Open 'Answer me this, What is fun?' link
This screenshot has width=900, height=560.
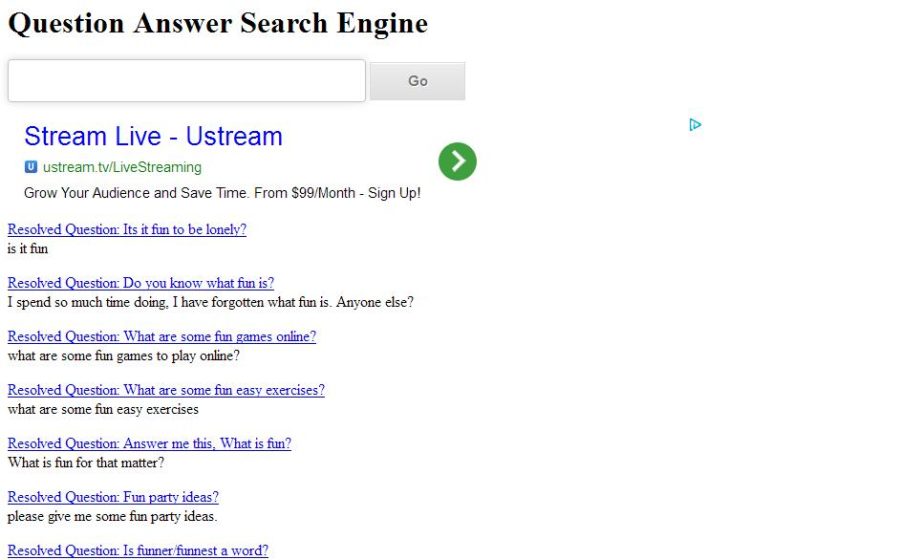[x=149, y=444]
